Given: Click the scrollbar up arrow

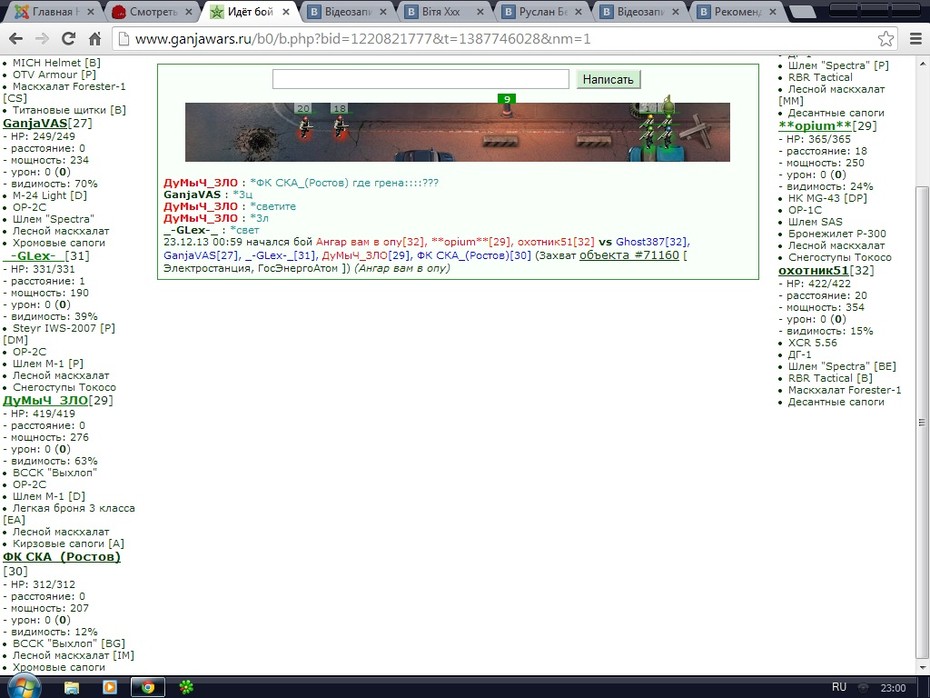Looking at the screenshot, I should 922,63.
